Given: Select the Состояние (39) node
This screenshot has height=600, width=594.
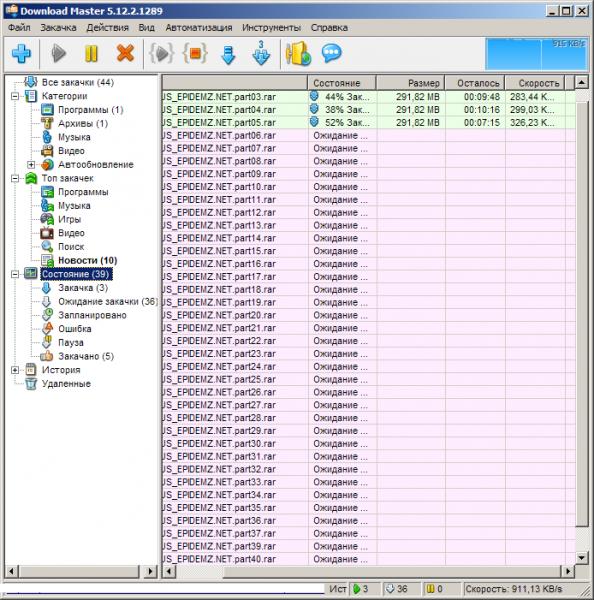Looking at the screenshot, I should [x=75, y=274].
